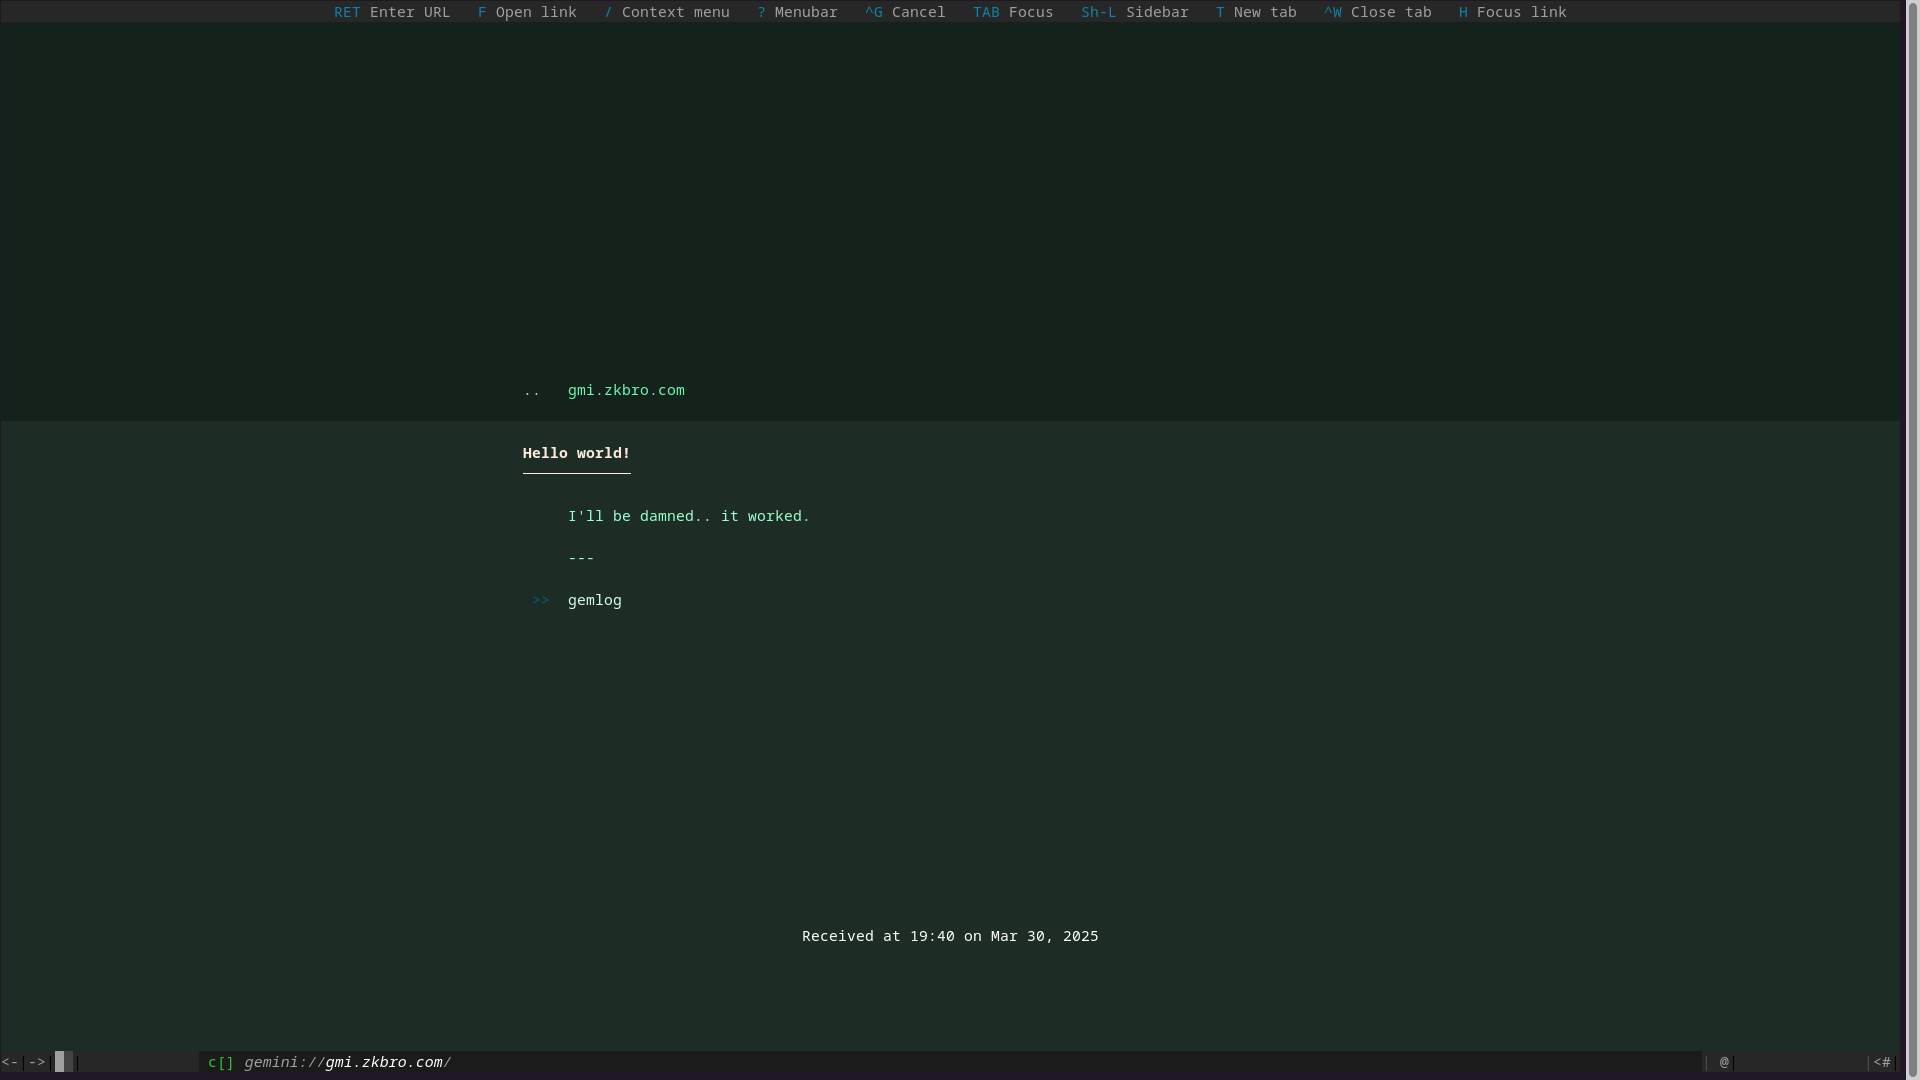
Task: Open the gmi.zkbro.com parent link
Action: (626, 390)
